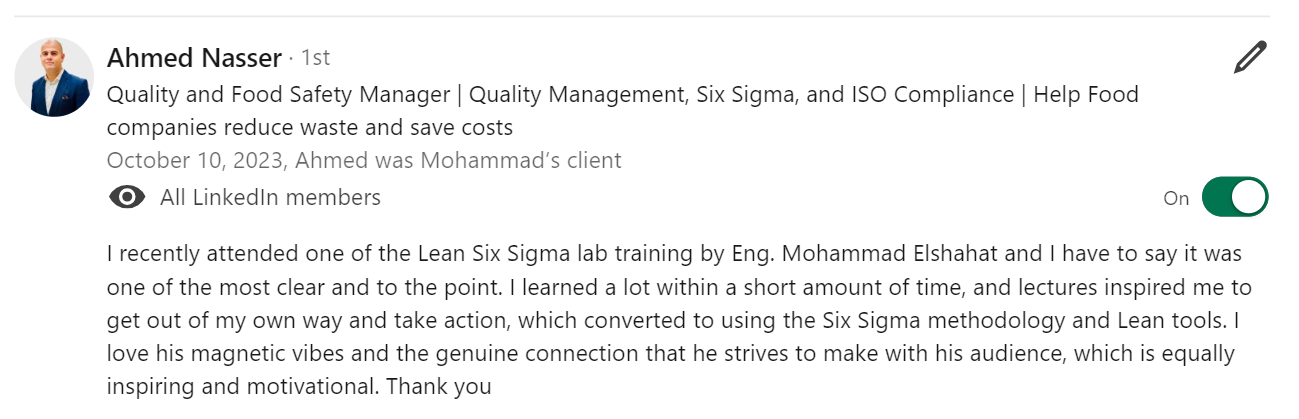Click the eye visibility icon
Viewport: 1299px width, 419px height.
click(x=126, y=197)
